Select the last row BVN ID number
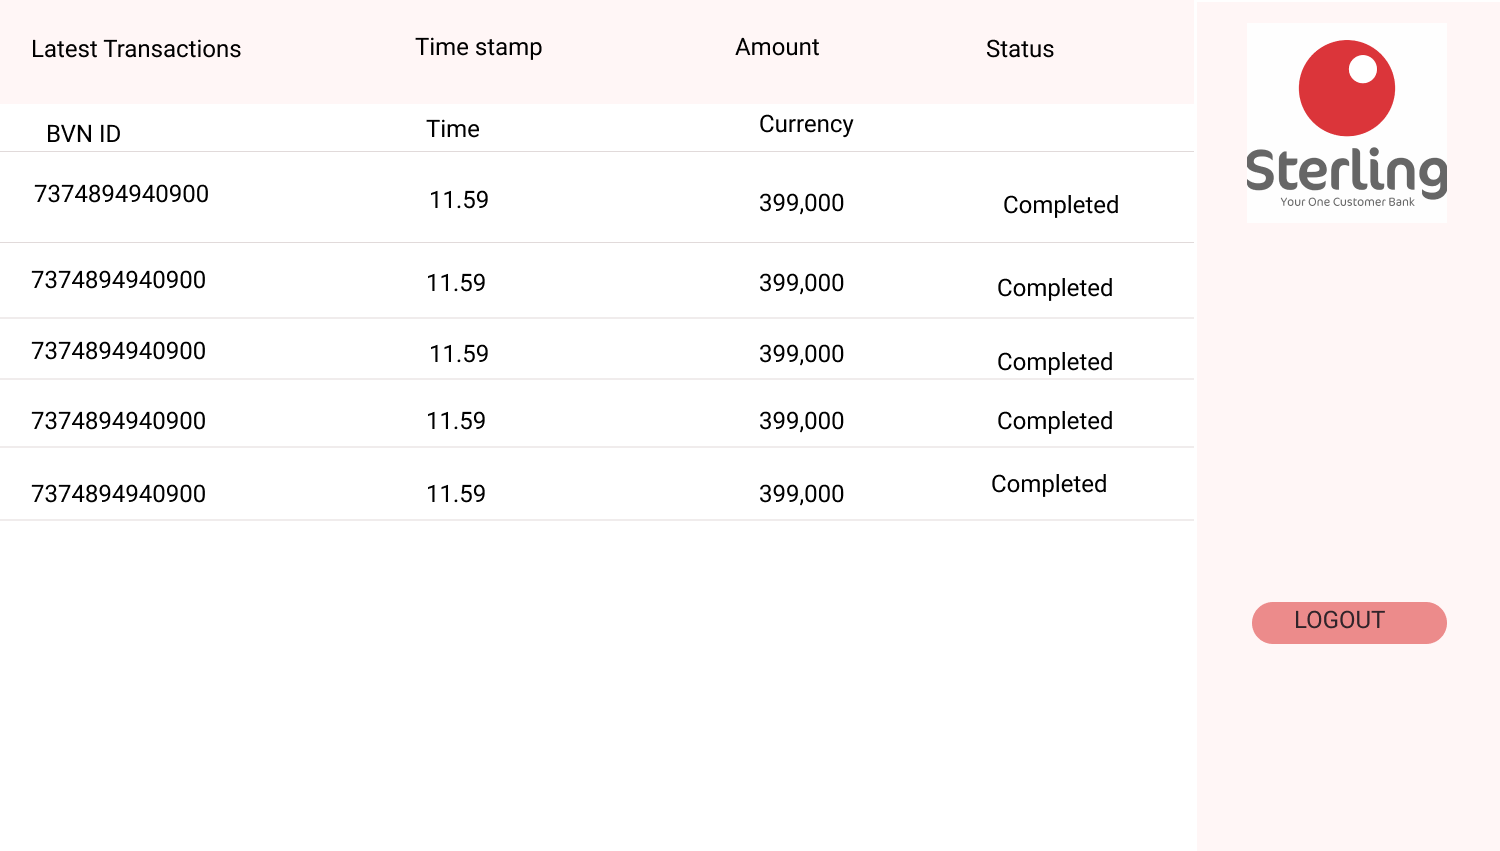 tap(118, 494)
